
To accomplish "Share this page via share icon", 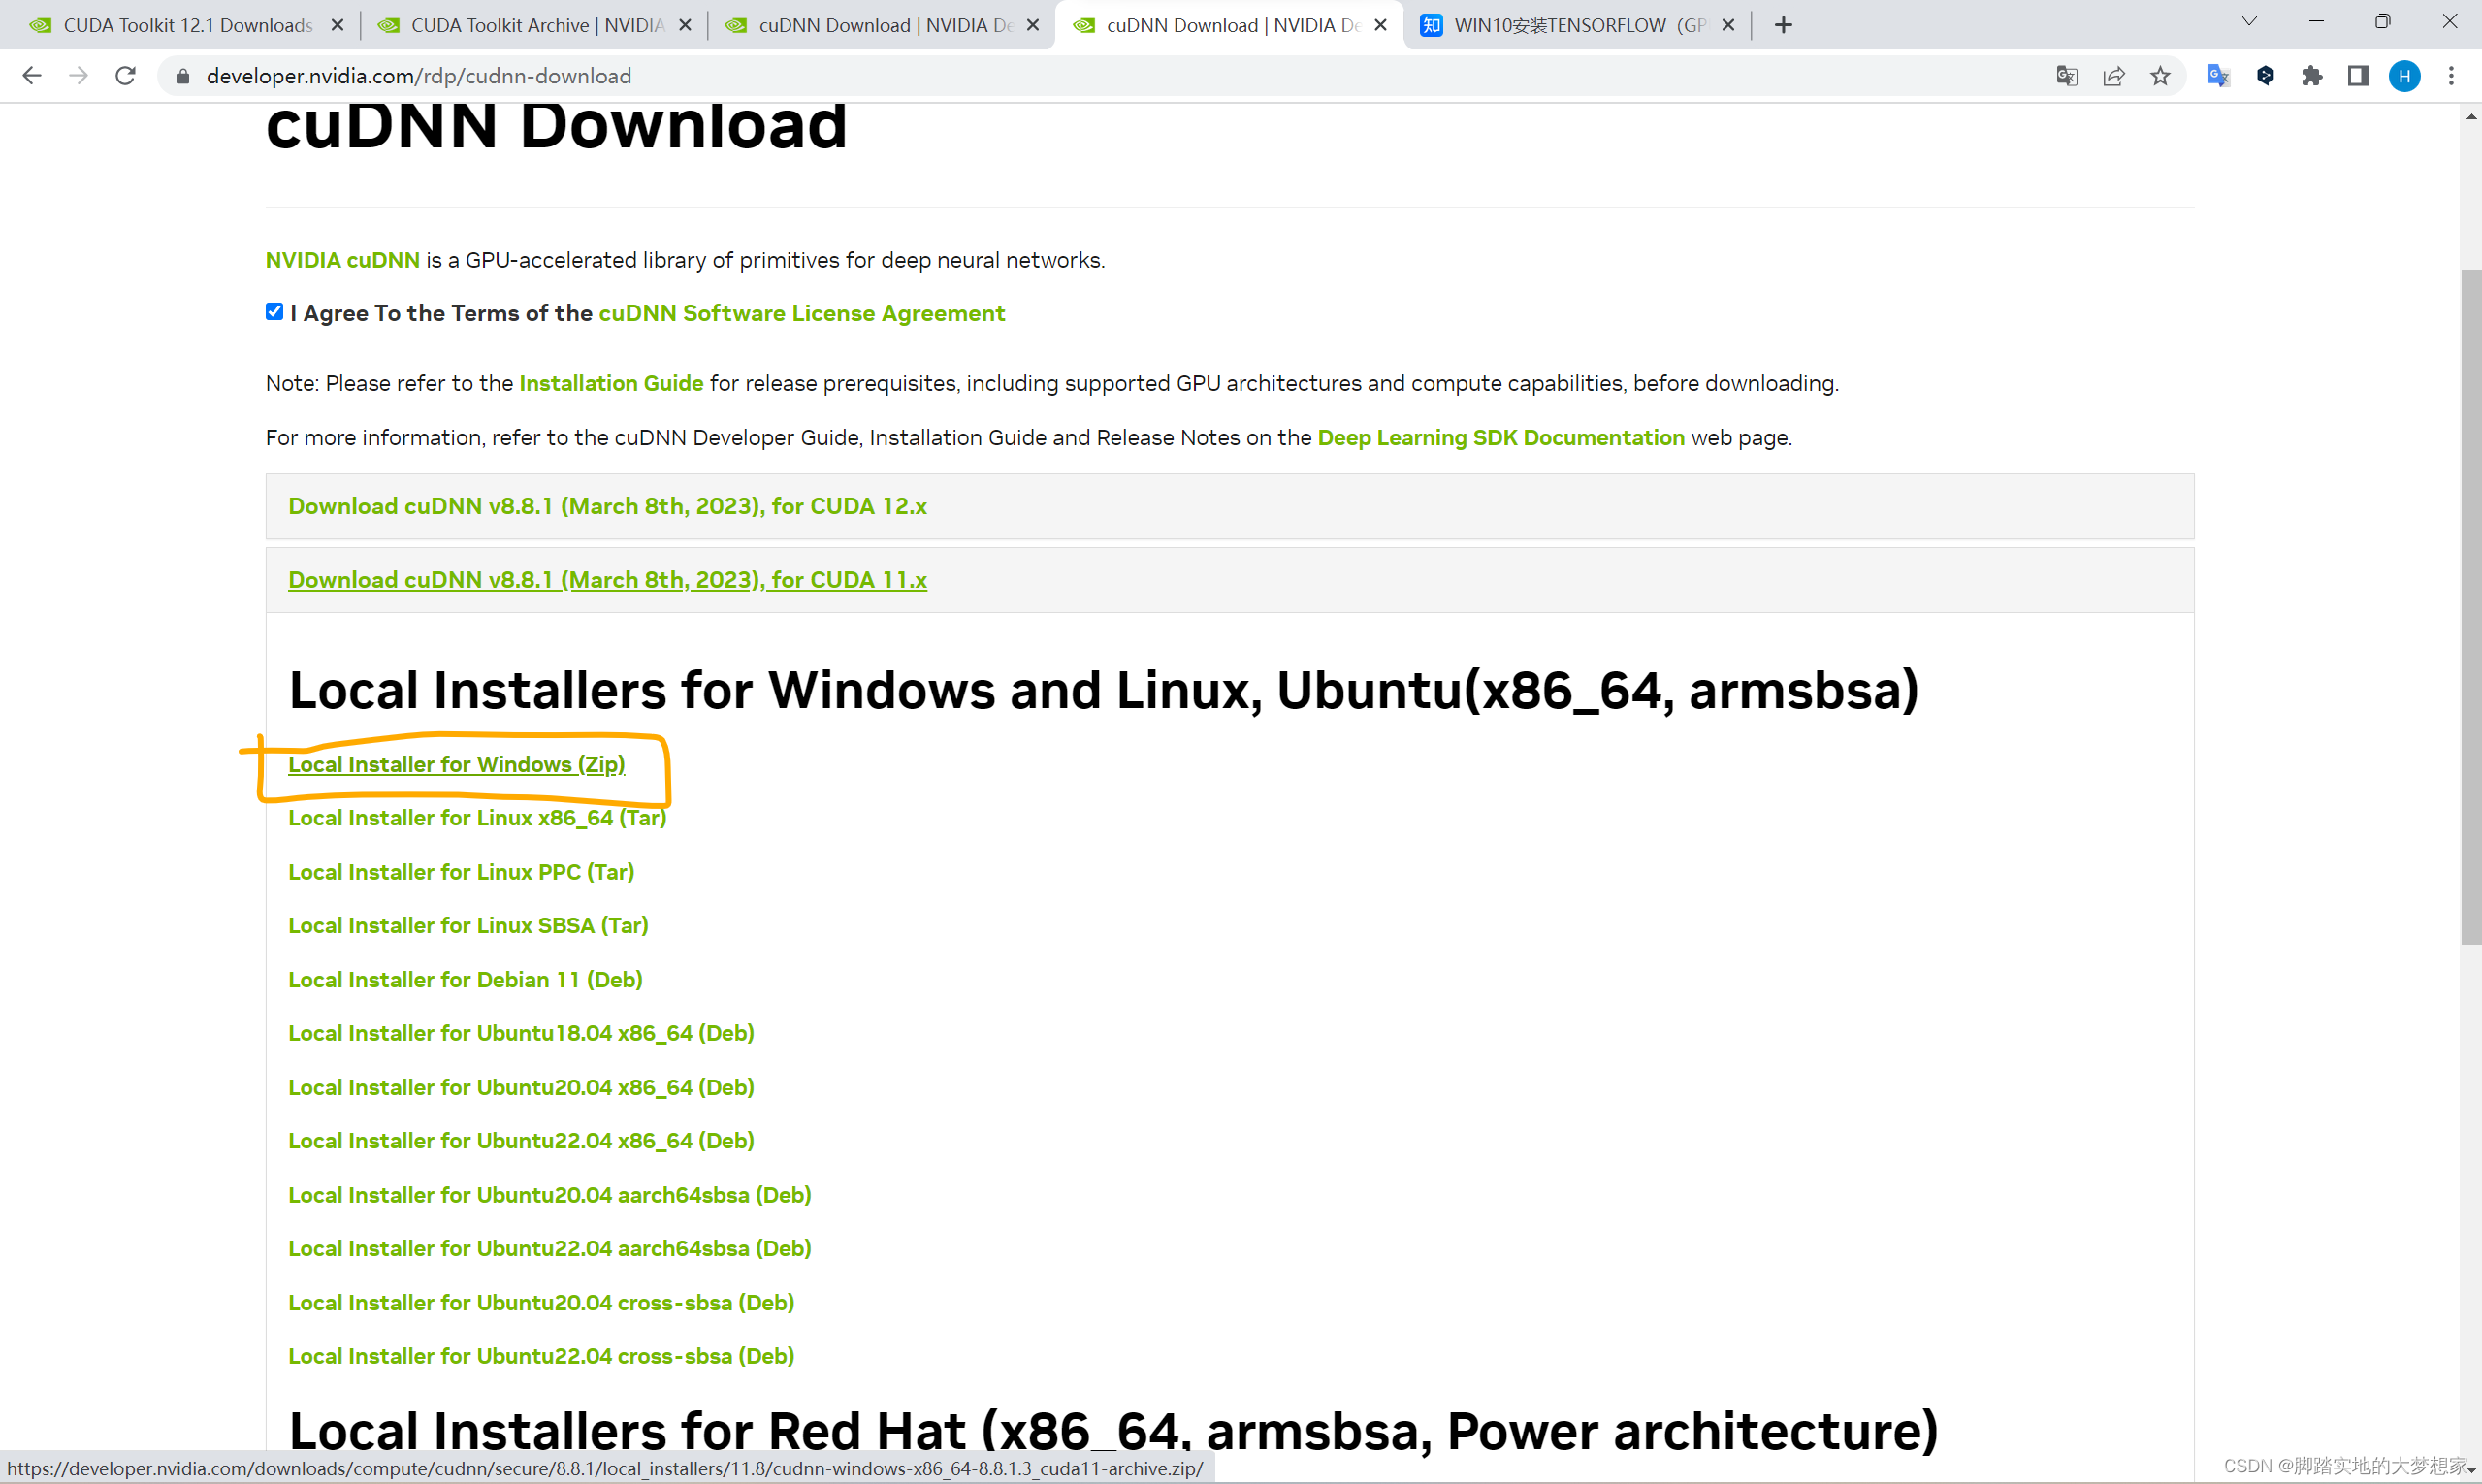I will click(2114, 76).
